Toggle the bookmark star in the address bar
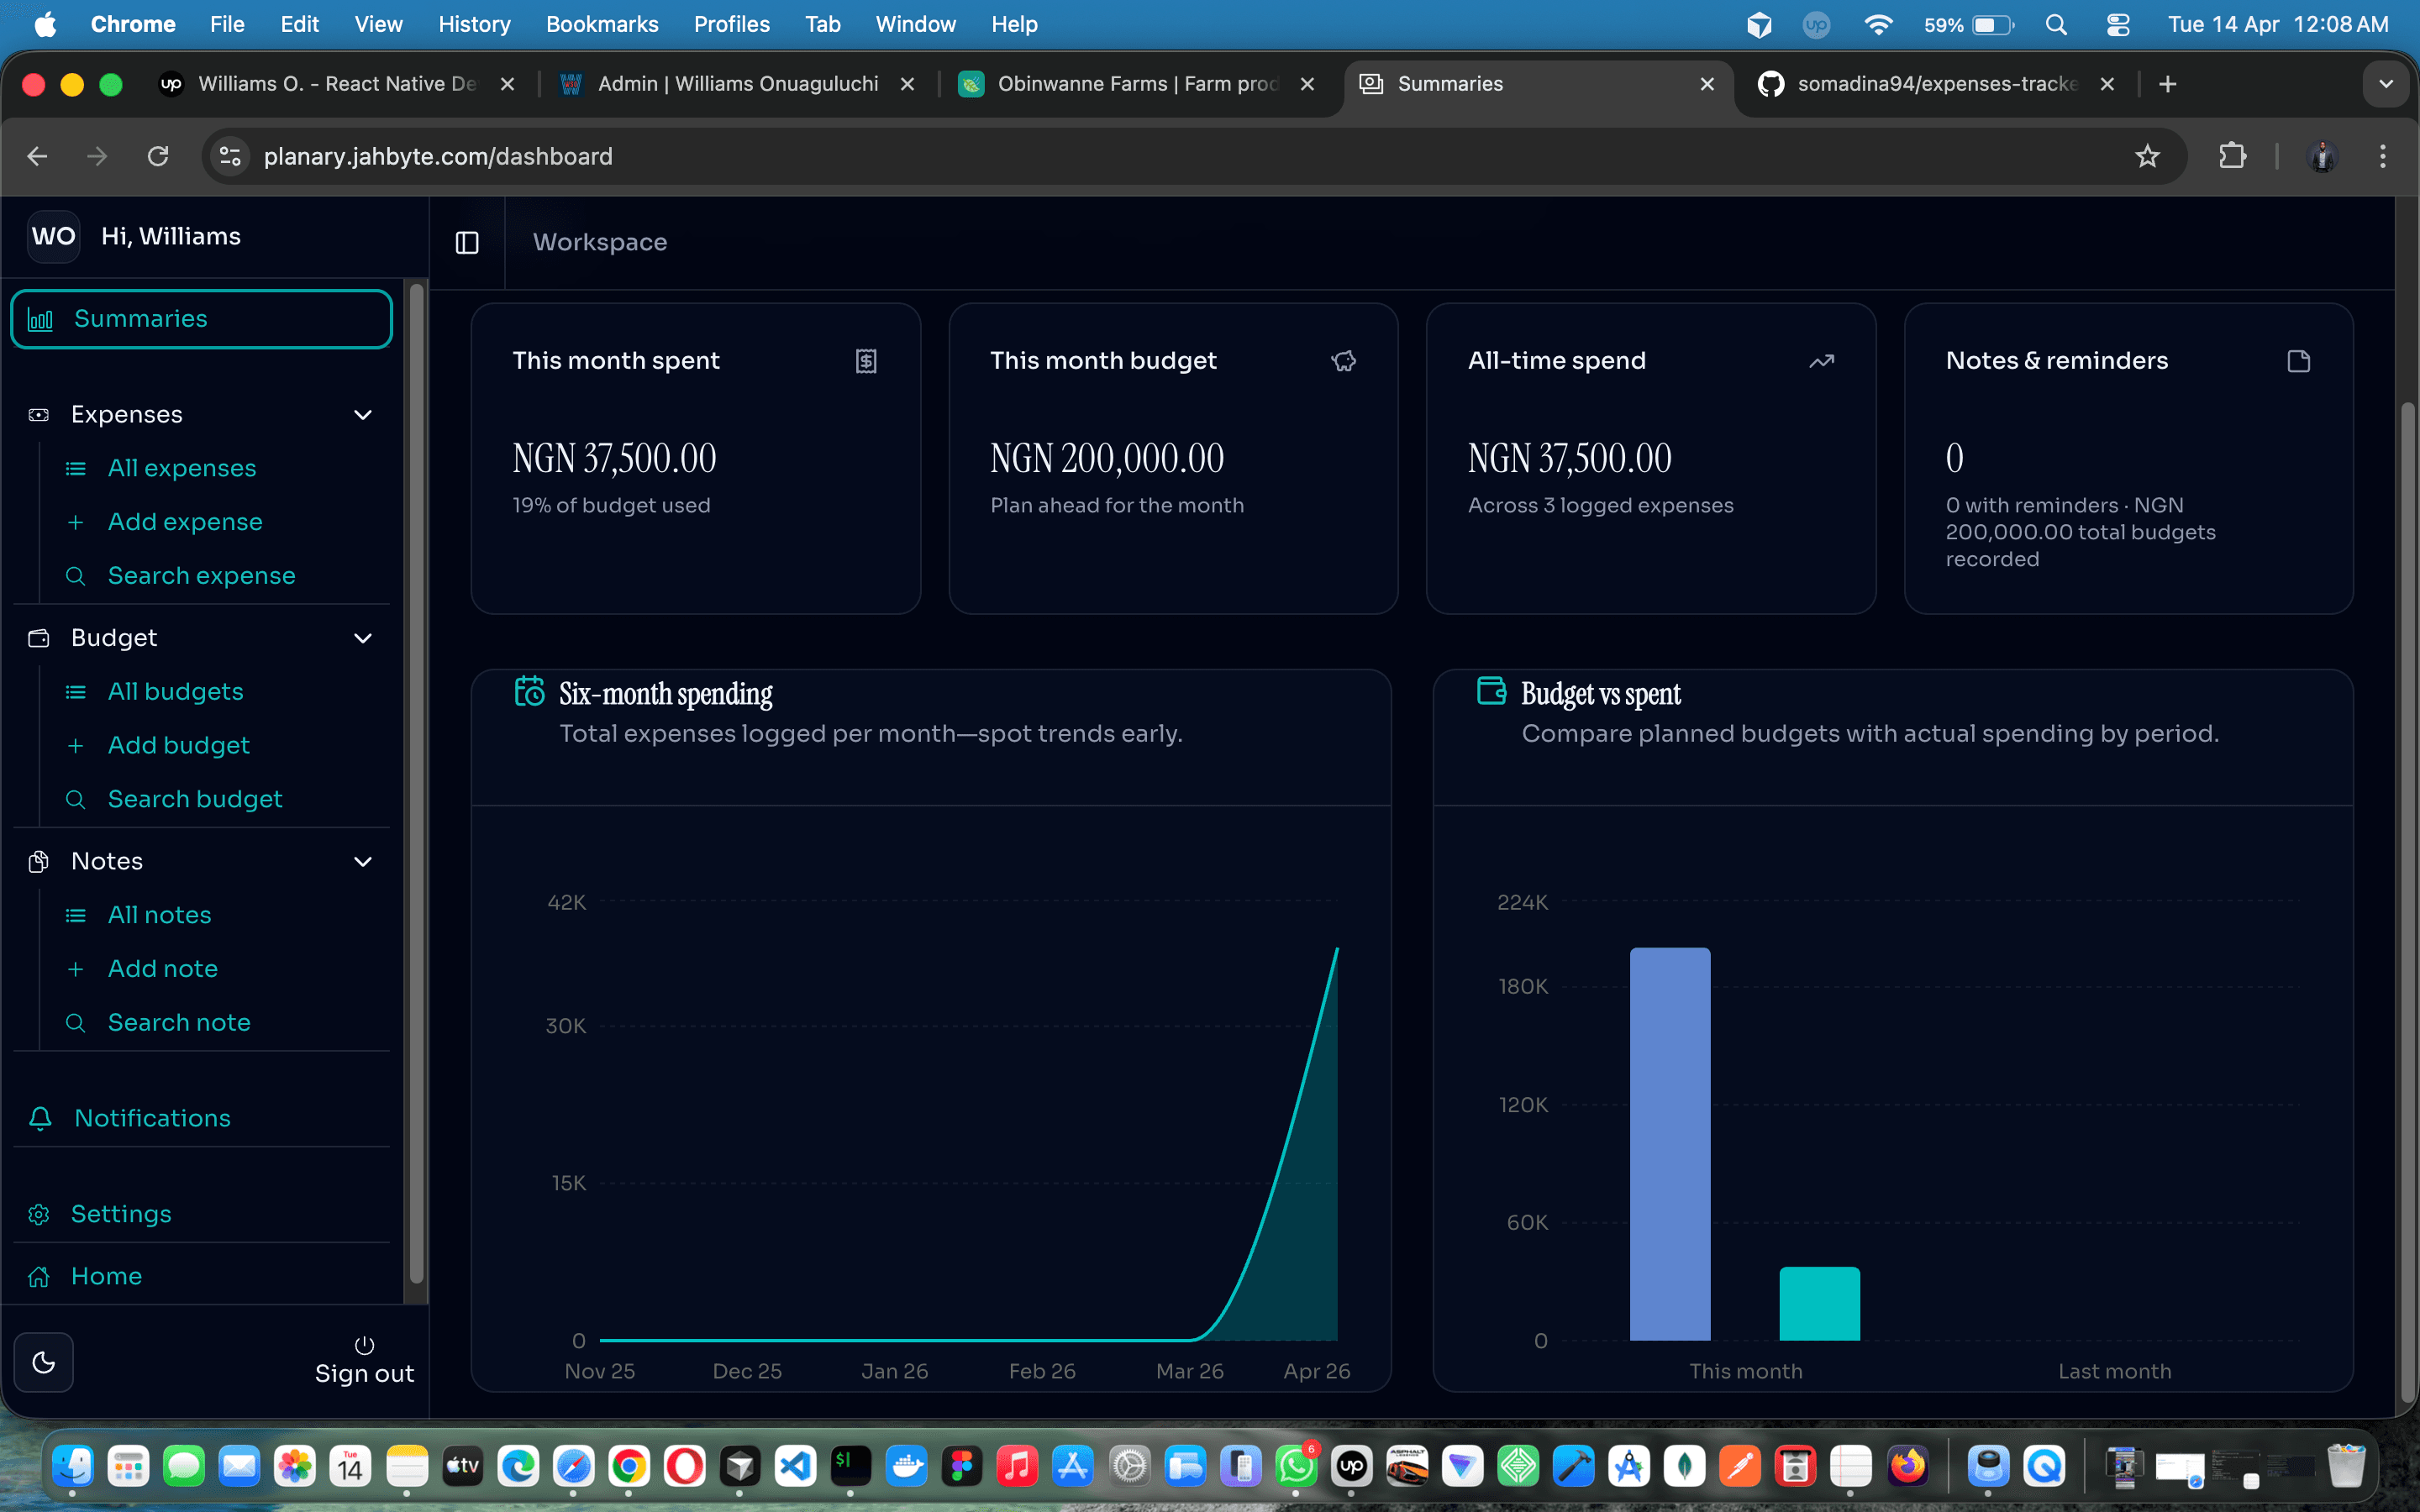Screen dimensions: 2420x1512 click(2147, 156)
